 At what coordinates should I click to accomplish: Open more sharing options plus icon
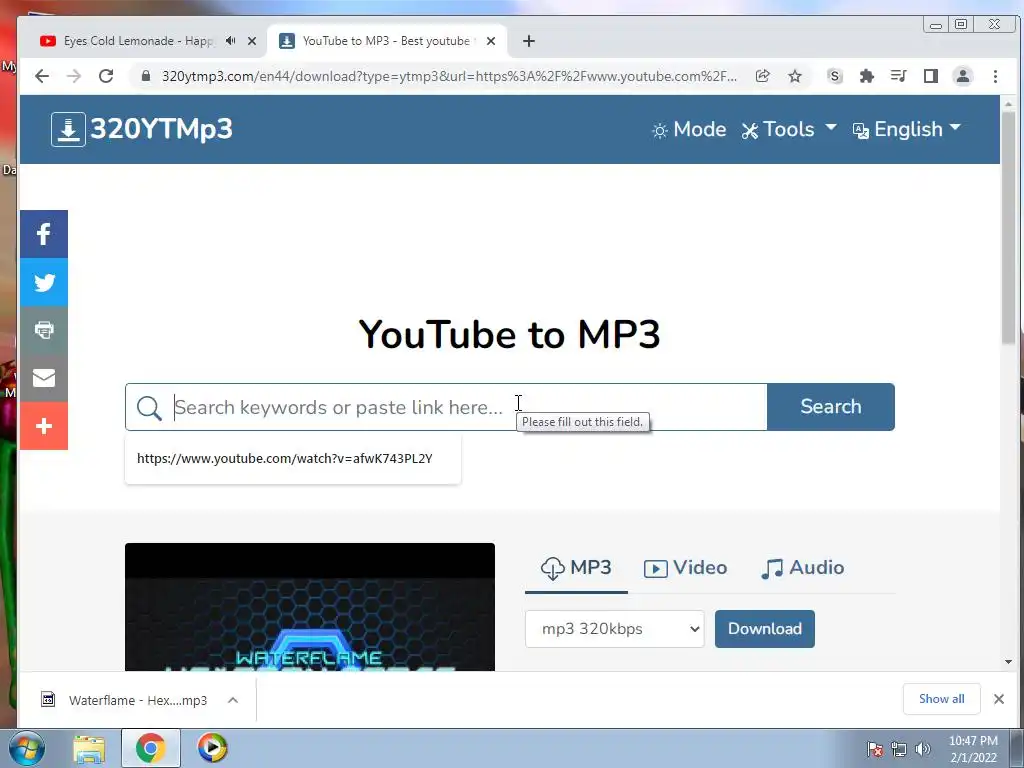(44, 426)
